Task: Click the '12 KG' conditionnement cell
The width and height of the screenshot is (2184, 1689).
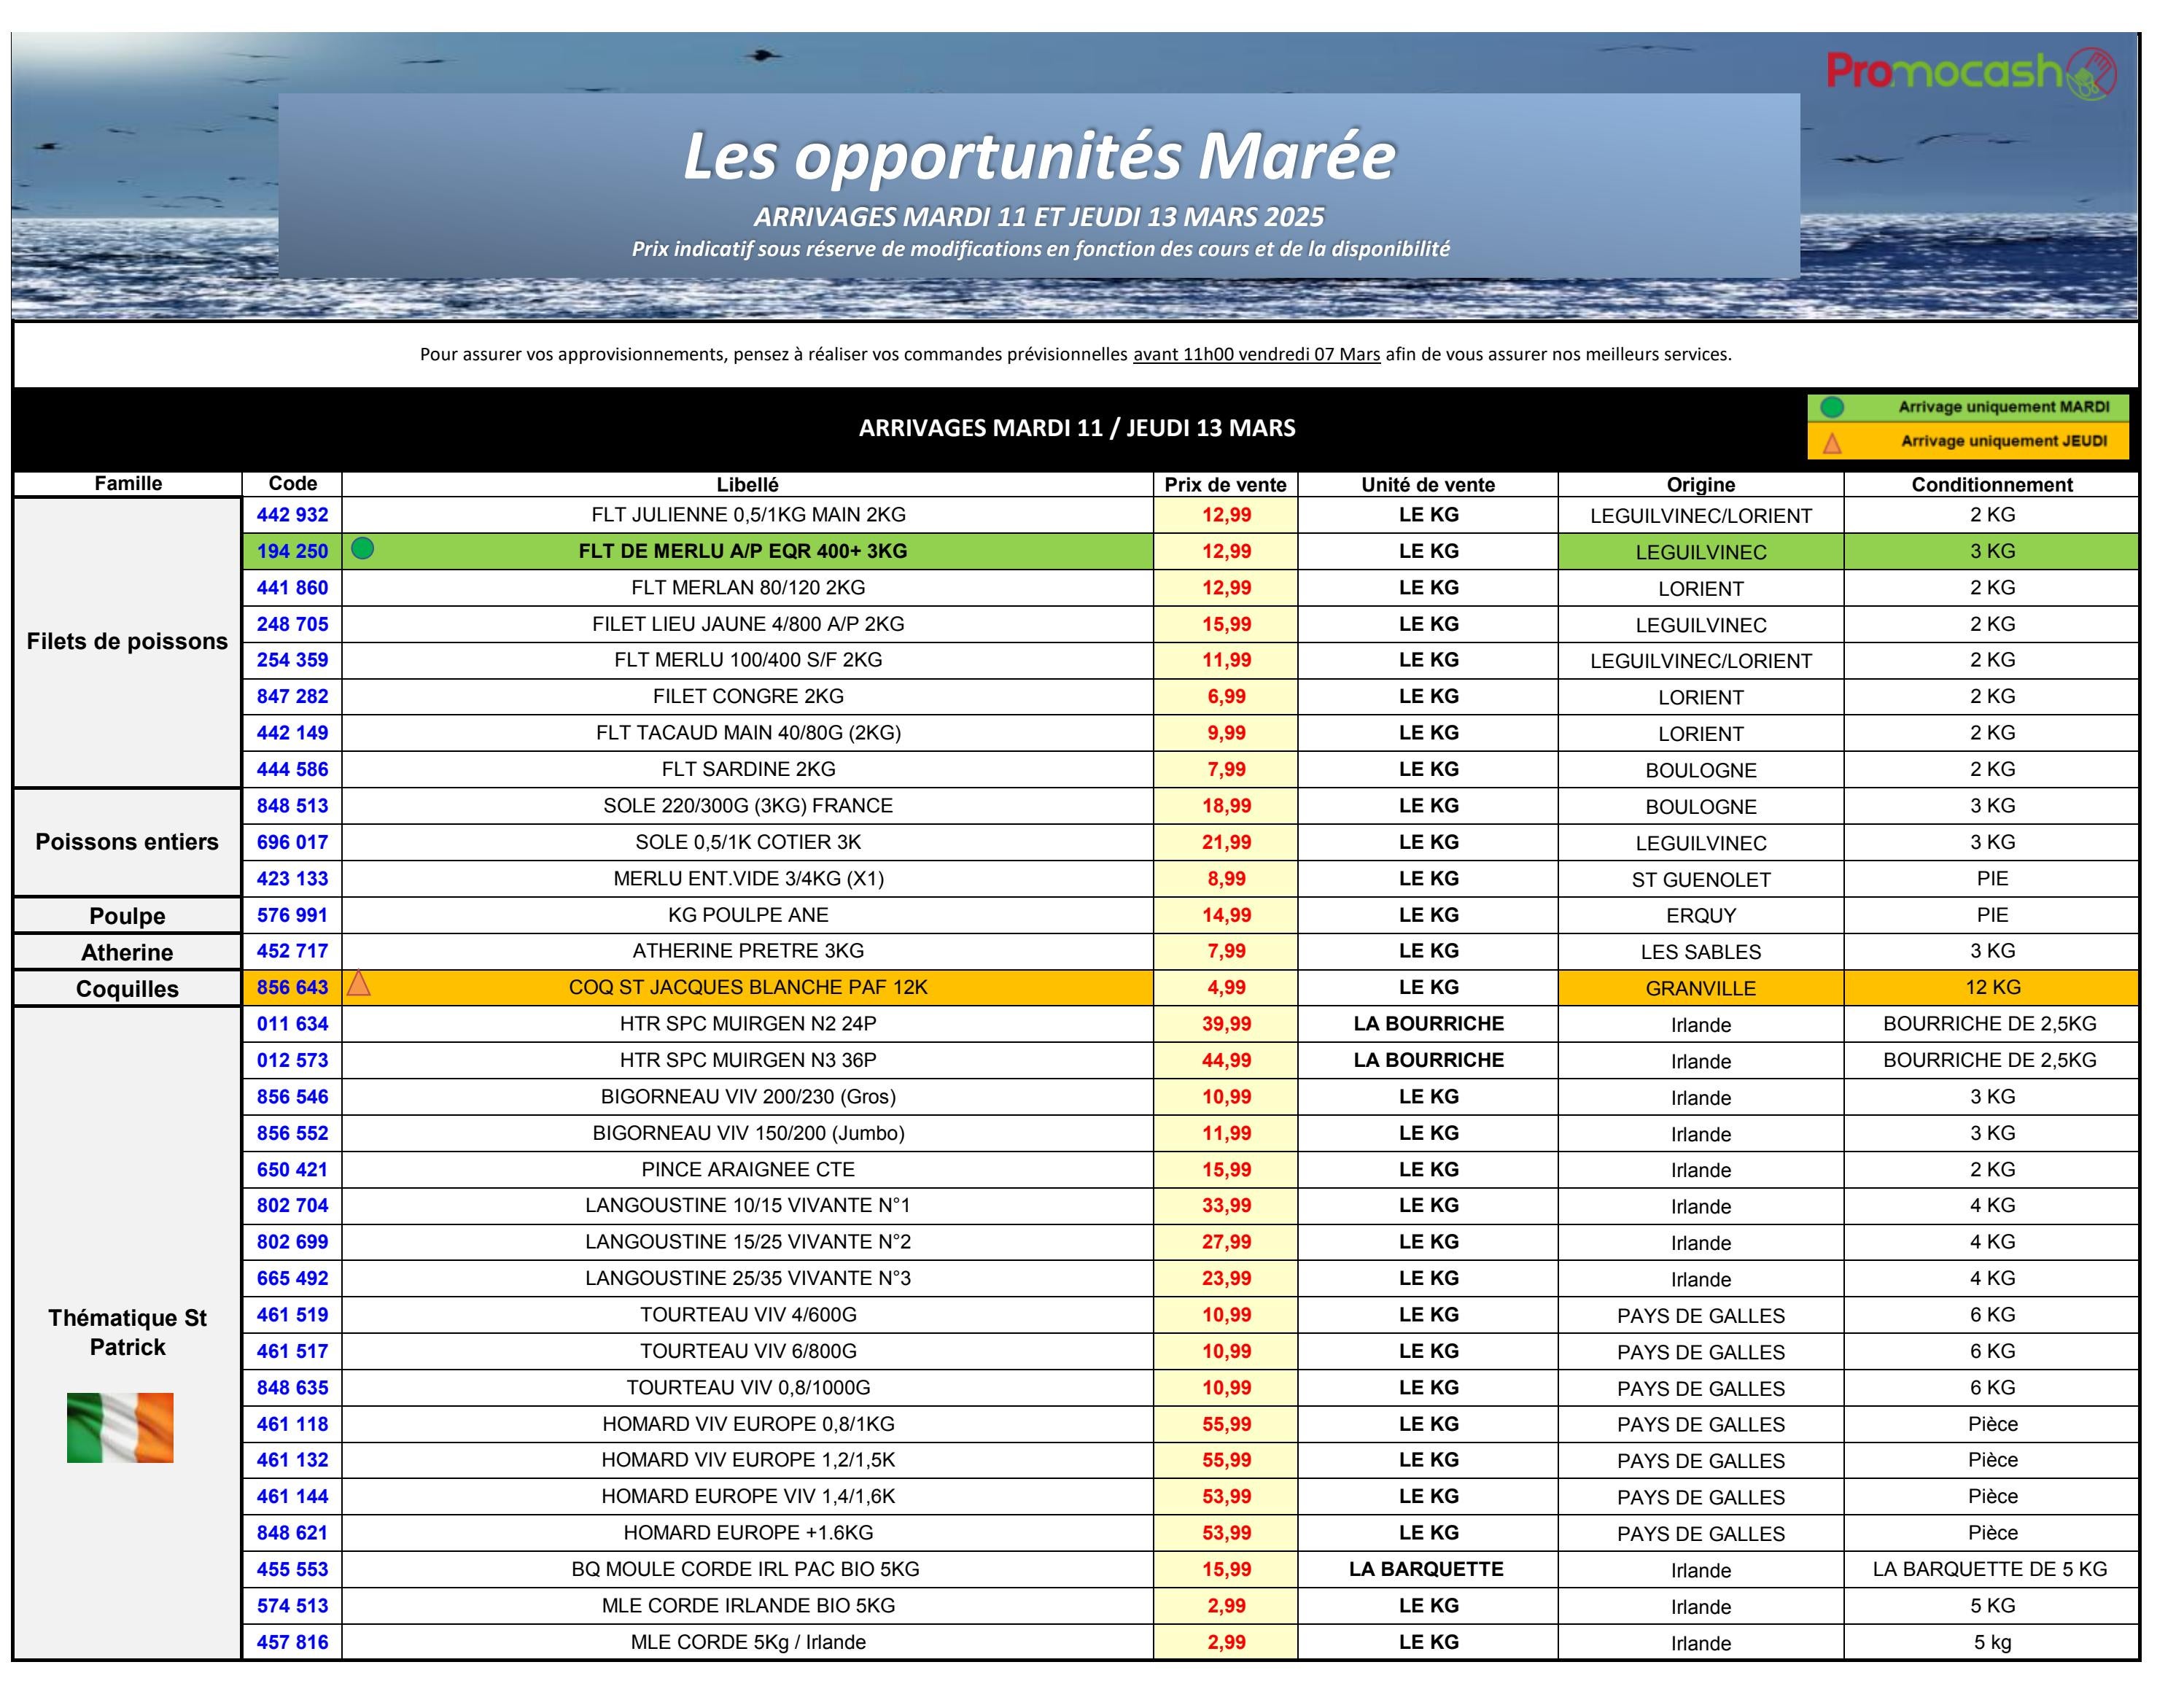Action: (1992, 987)
